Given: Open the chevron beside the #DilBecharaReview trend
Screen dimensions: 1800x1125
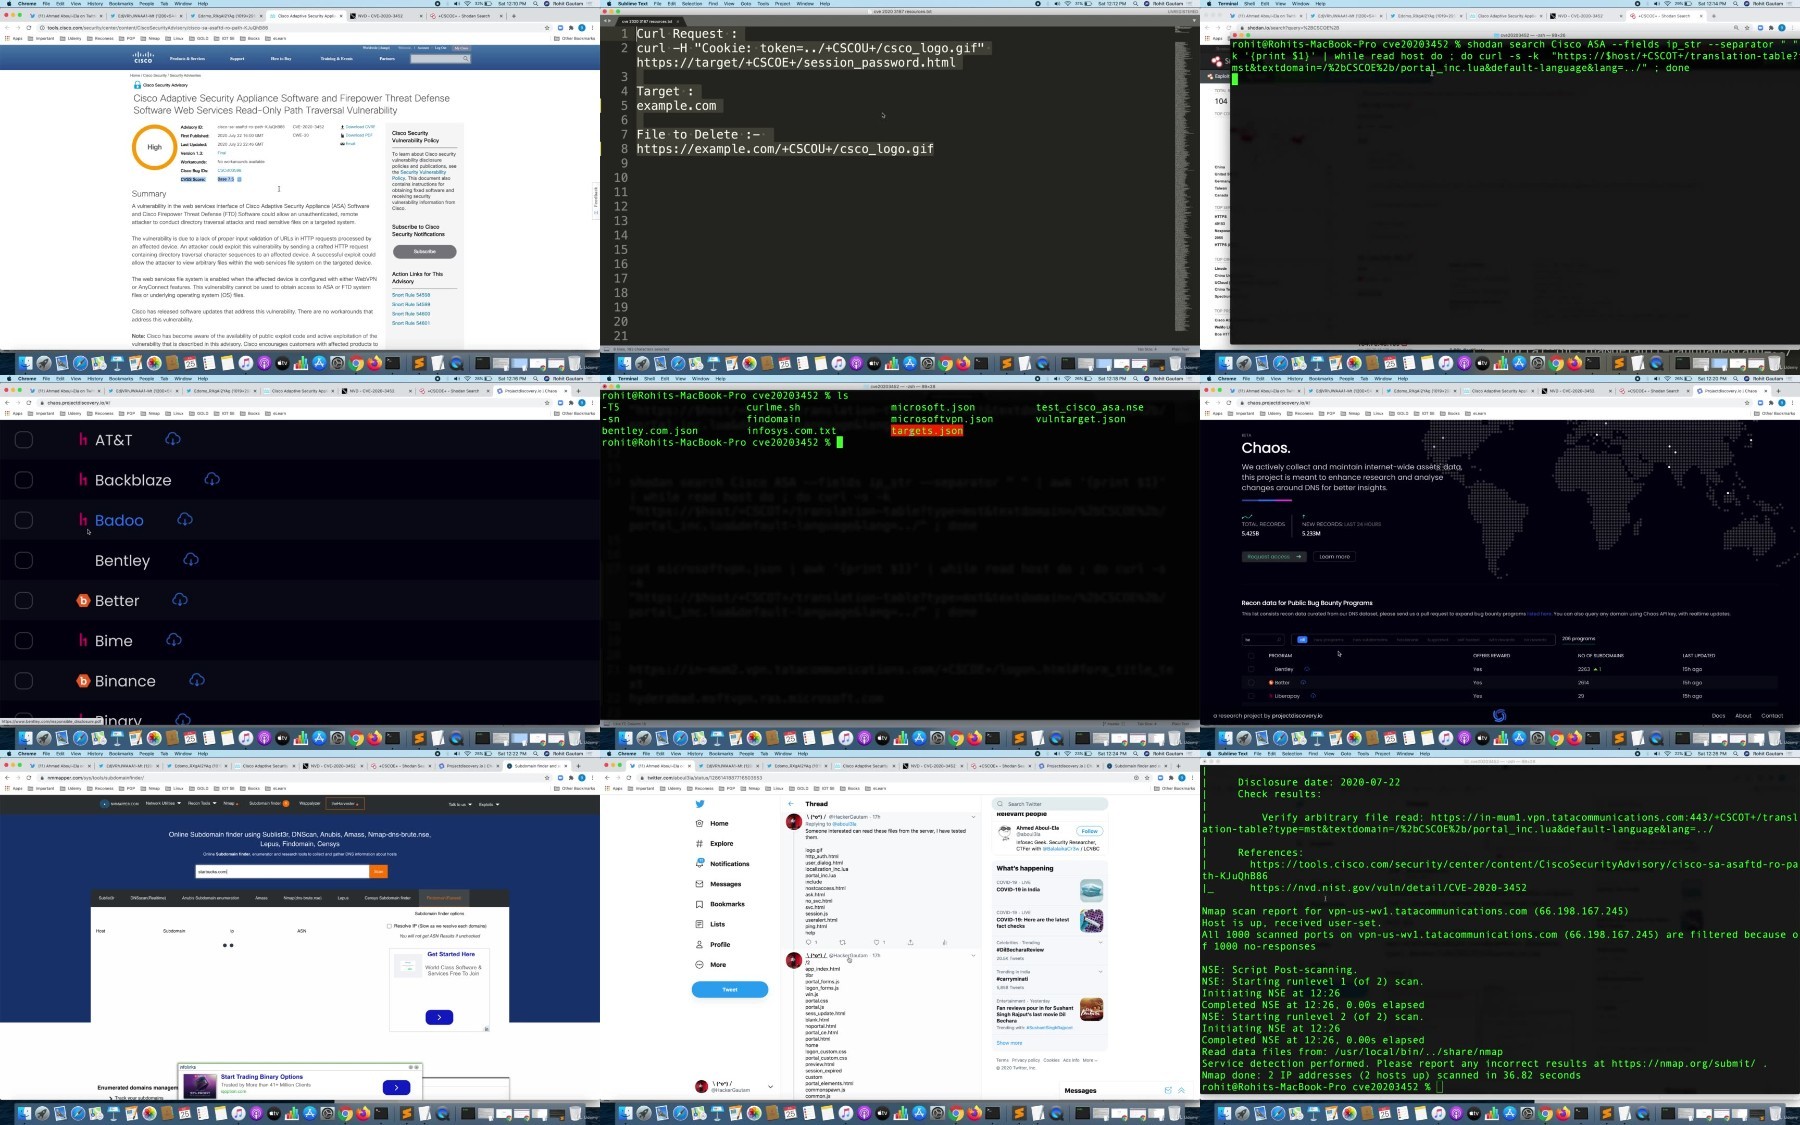Looking at the screenshot, I should point(1100,942).
